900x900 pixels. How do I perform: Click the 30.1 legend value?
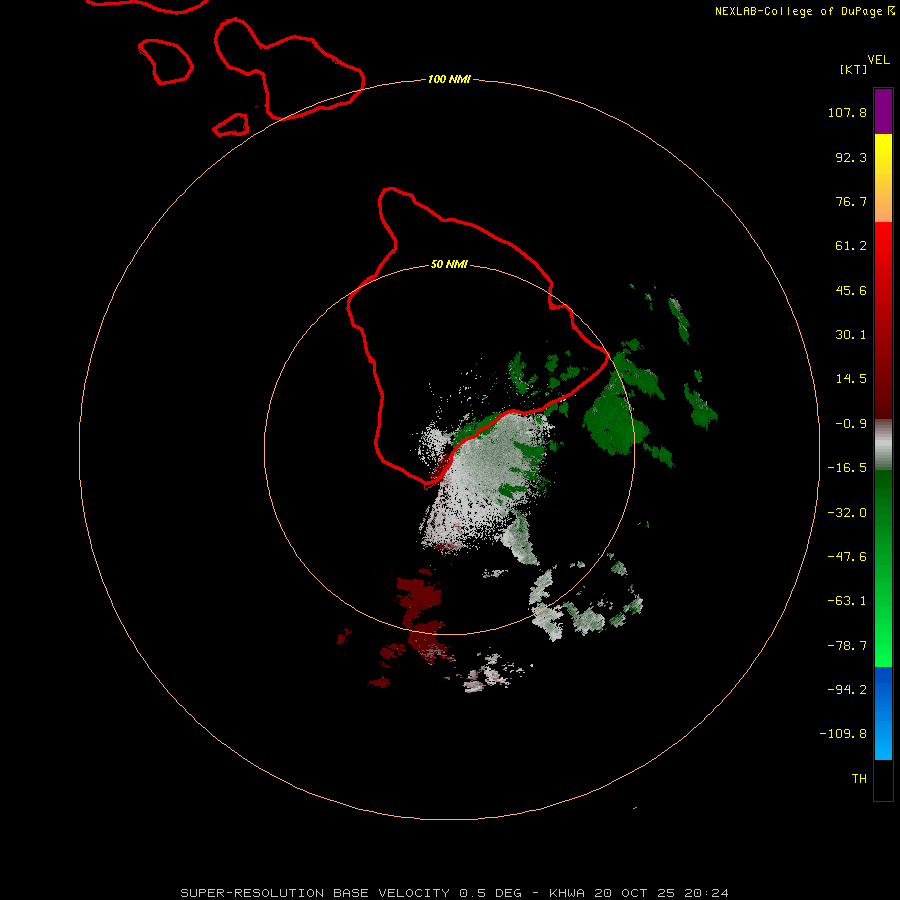pos(851,335)
